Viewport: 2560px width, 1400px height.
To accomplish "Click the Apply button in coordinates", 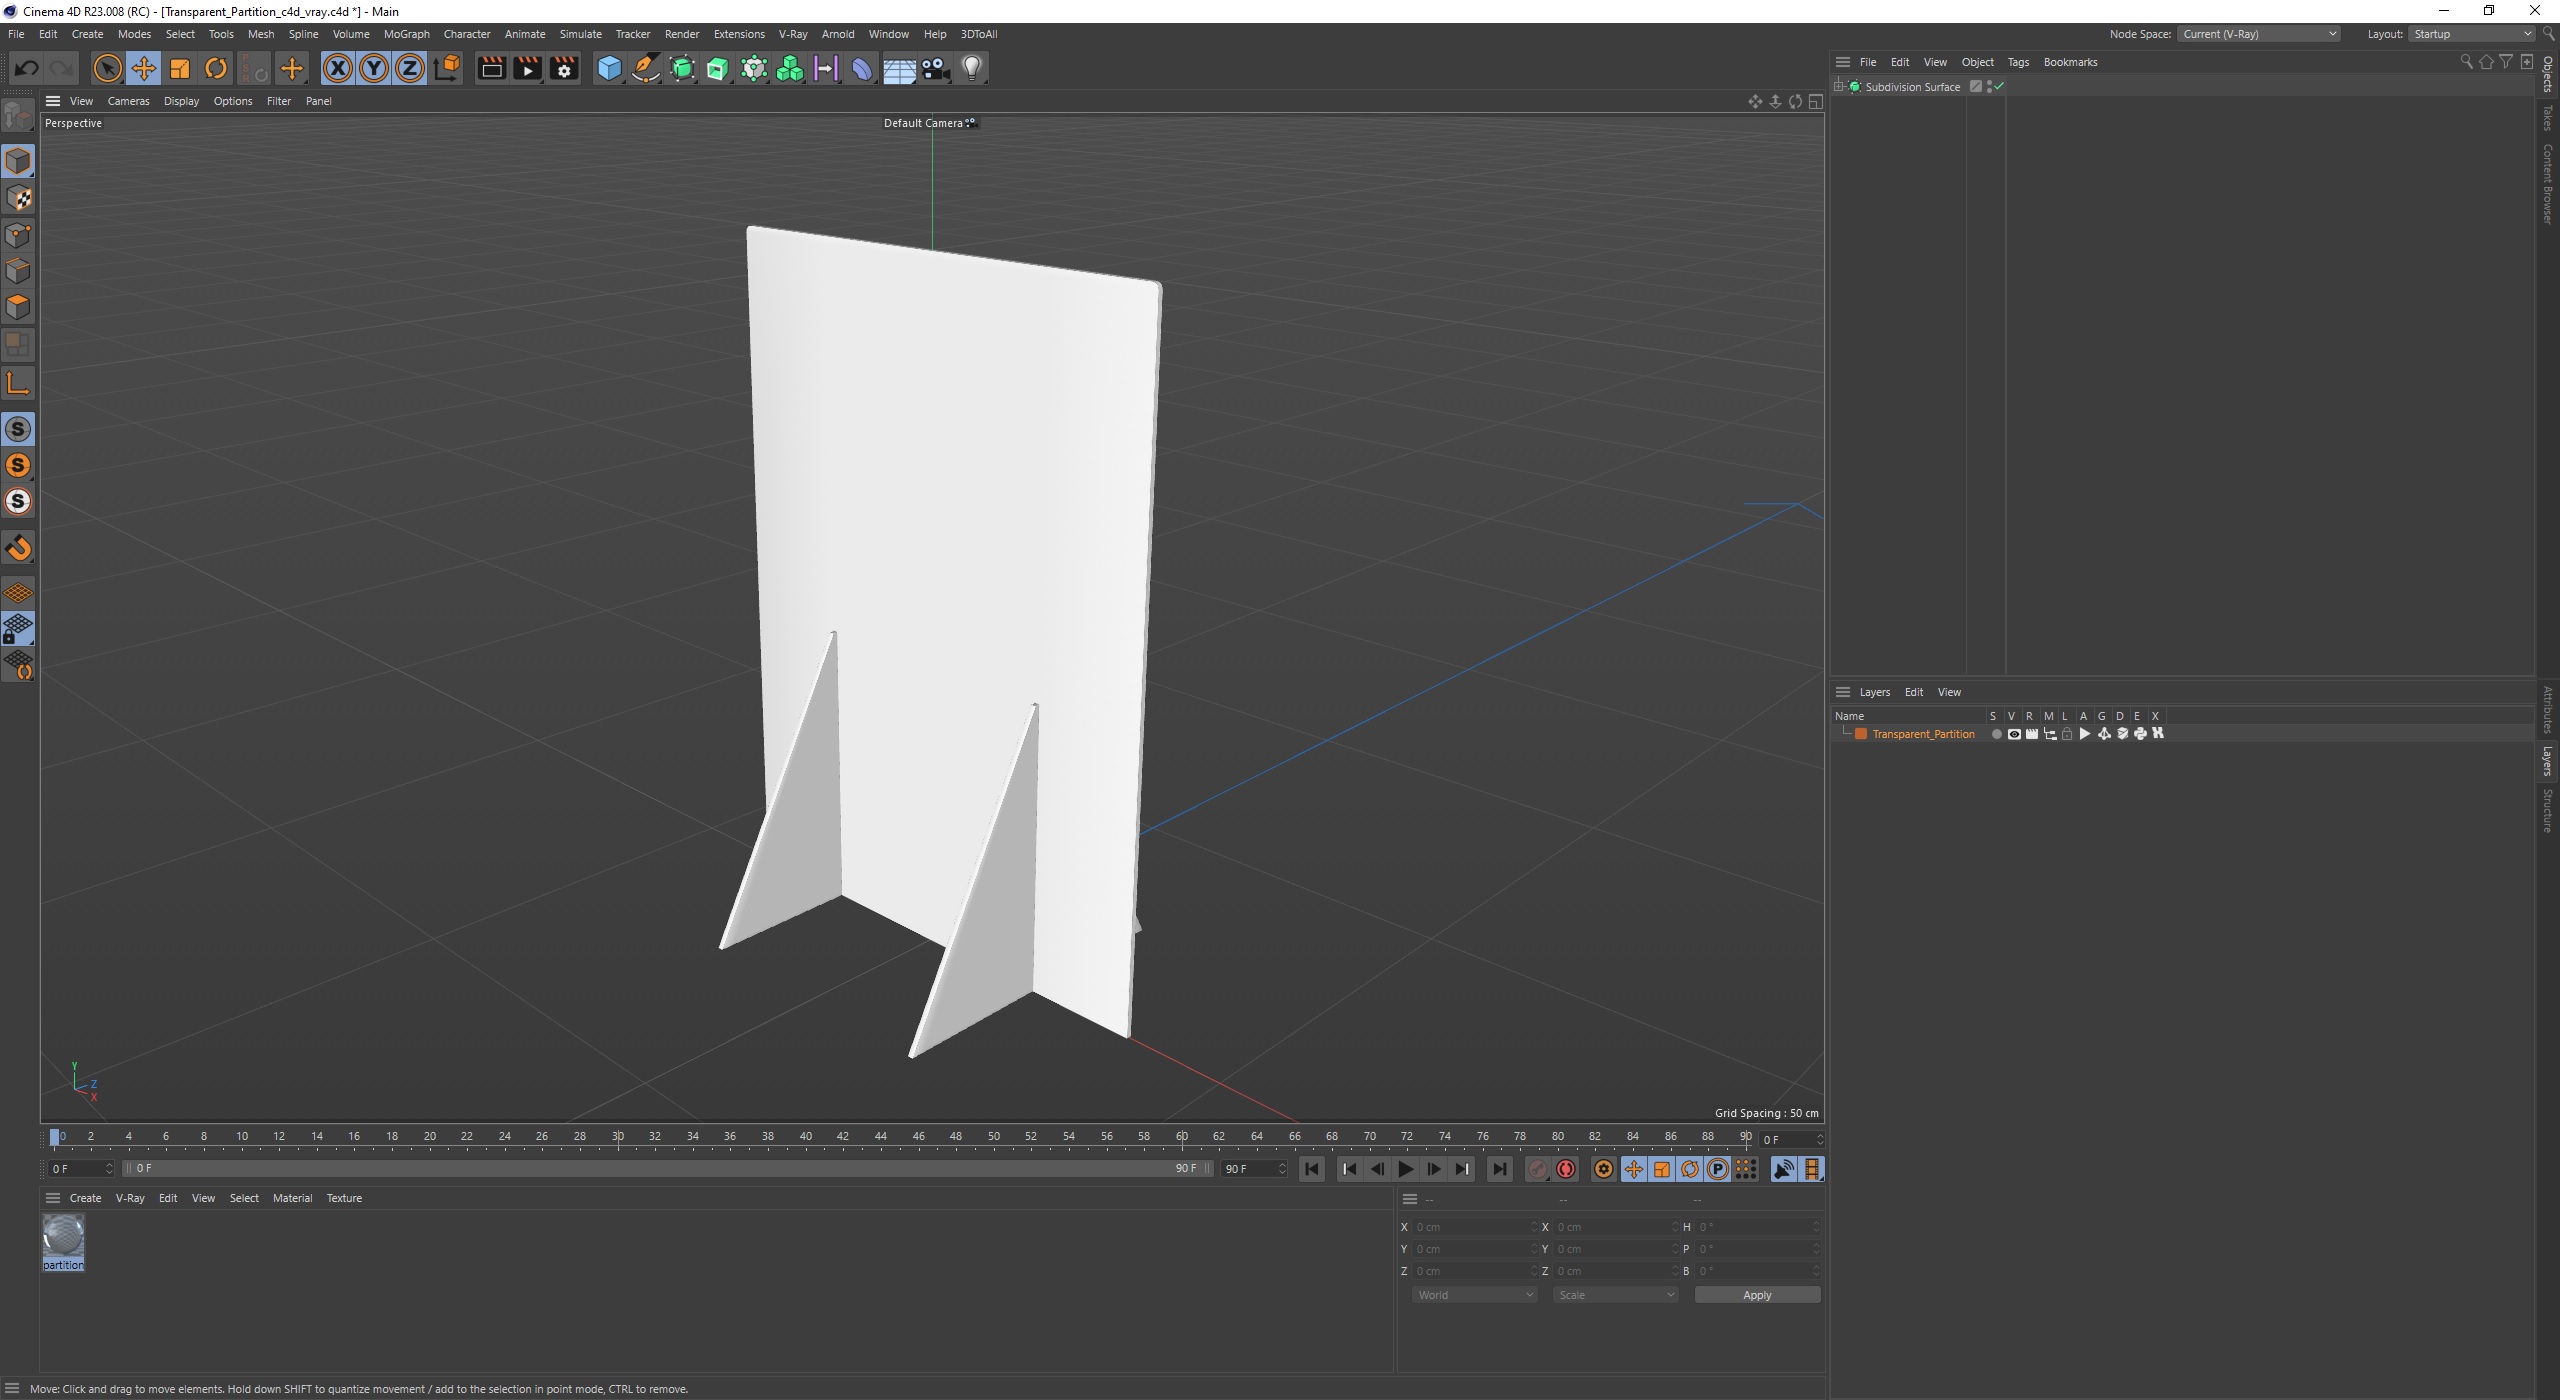I will pyautogui.click(x=1756, y=1295).
